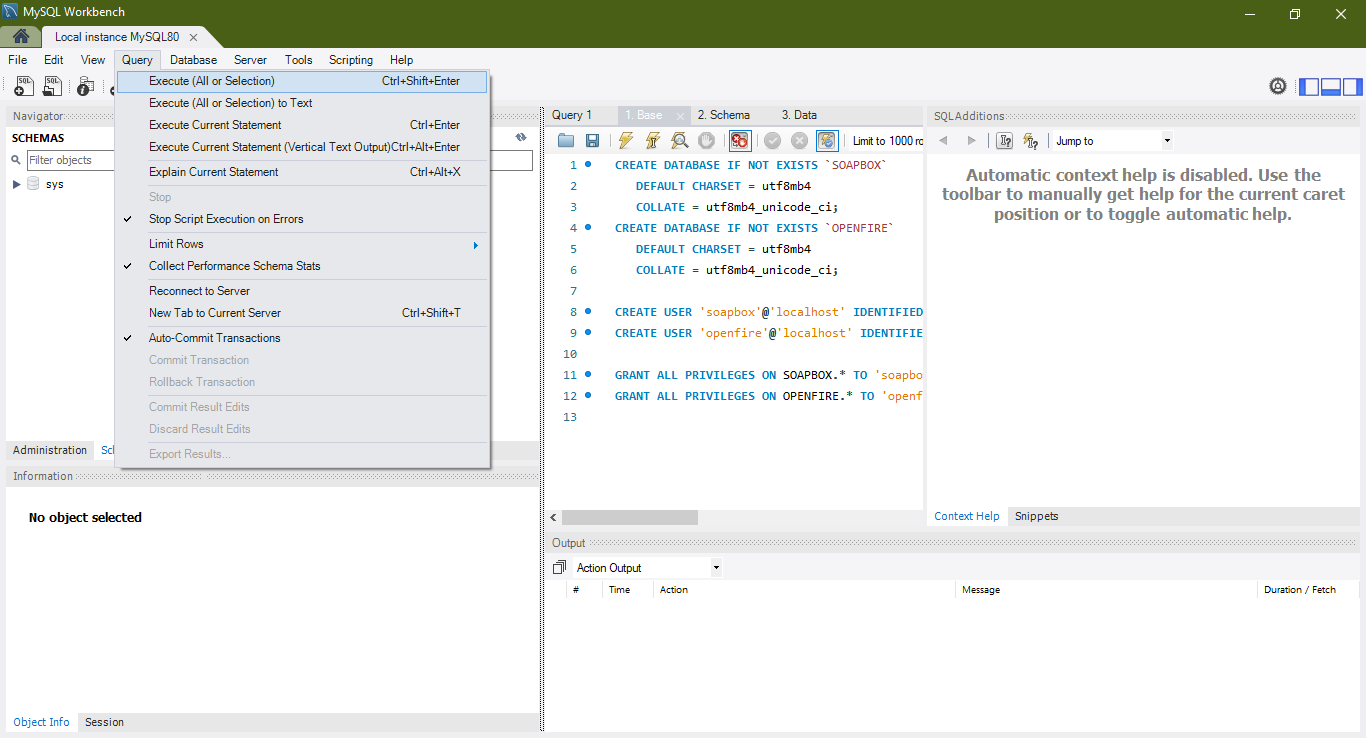Choose Execute (All or Selection) to Text
Viewport: 1366px width, 738px height.
pos(303,103)
